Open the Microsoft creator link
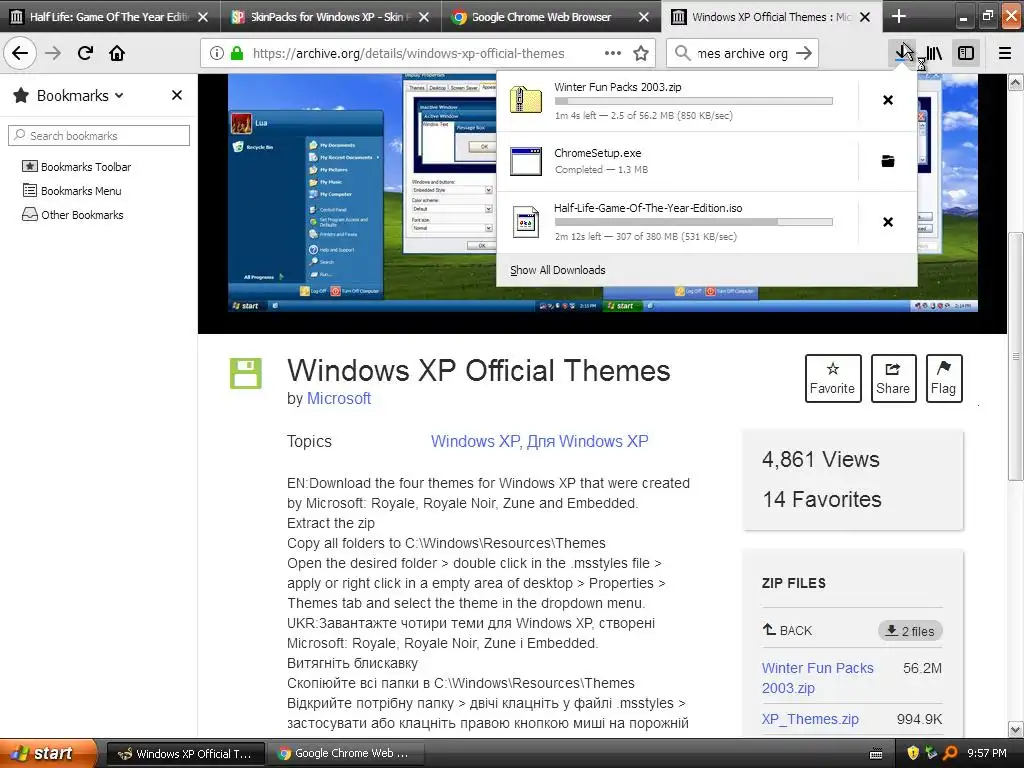1024x768 pixels. [x=338, y=398]
